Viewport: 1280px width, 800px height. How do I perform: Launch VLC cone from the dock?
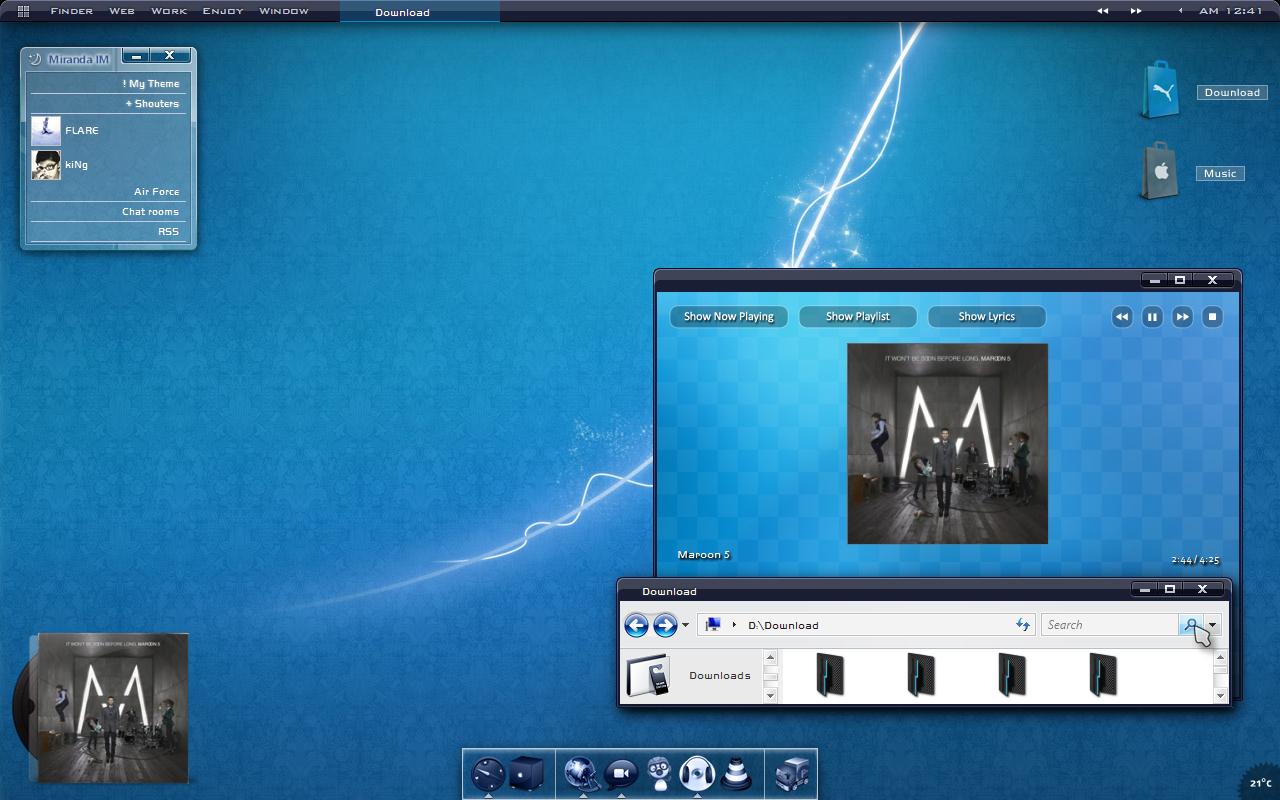point(736,774)
